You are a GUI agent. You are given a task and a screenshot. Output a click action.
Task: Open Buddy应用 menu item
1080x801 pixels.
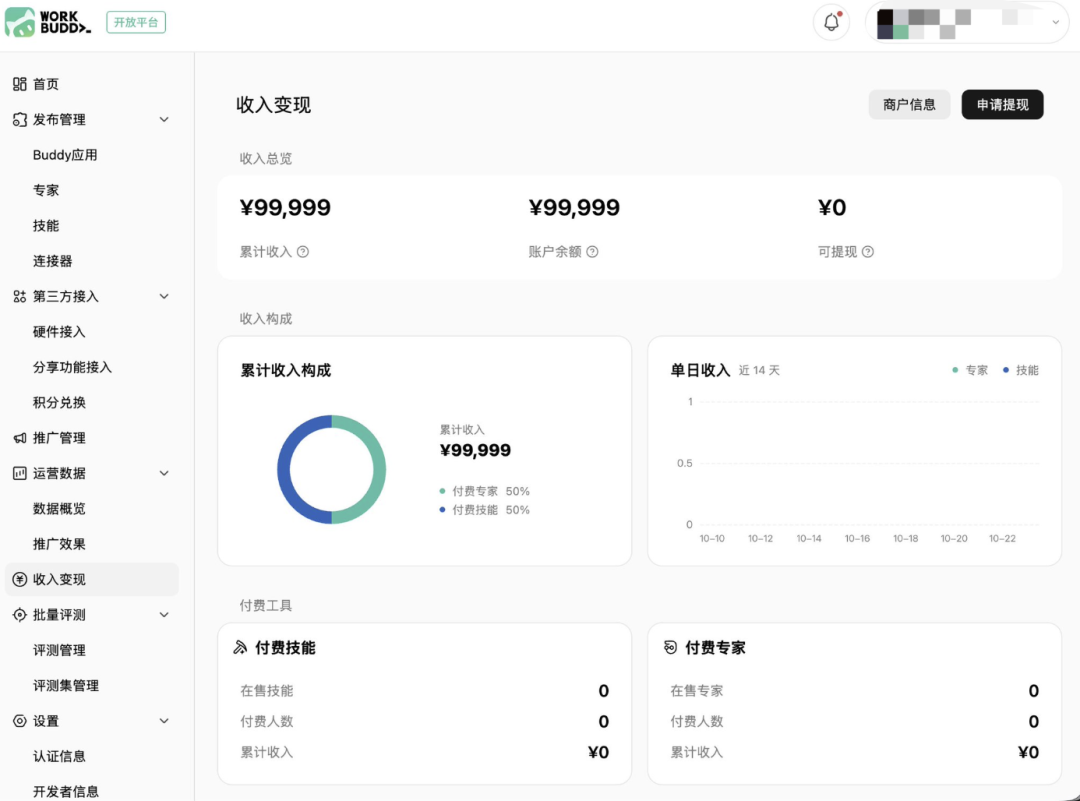coord(65,155)
